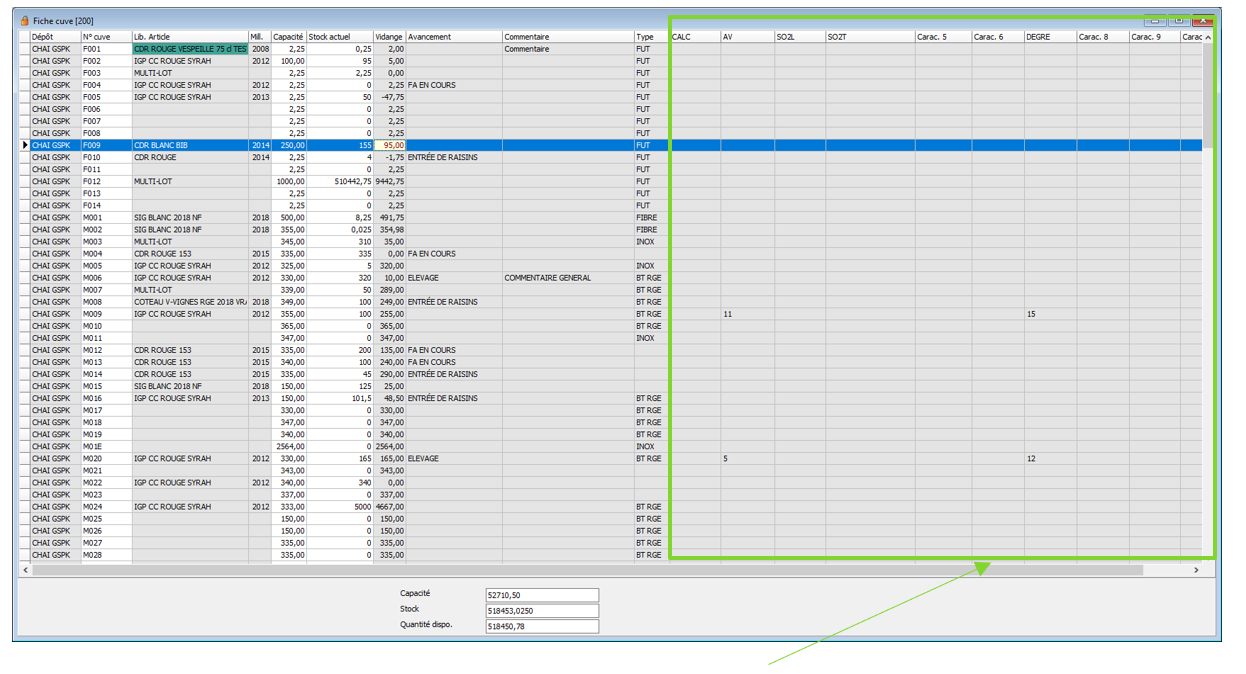The height and width of the screenshot is (674, 1246).
Task: Click the green CDR ROUGE VESPEILLE article cell
Action: coord(190,49)
